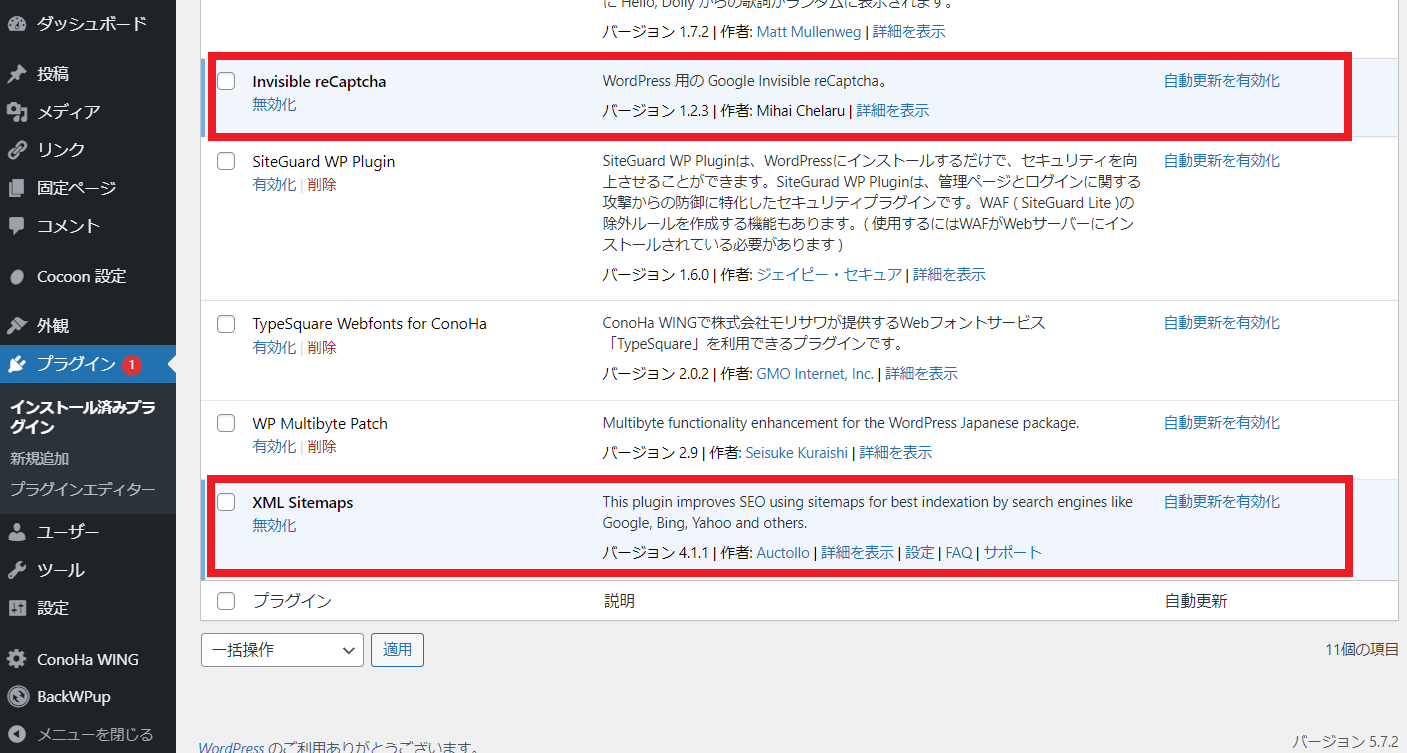Click the Dashboard gauge icon
This screenshot has height=753, width=1407.
pos(17,23)
